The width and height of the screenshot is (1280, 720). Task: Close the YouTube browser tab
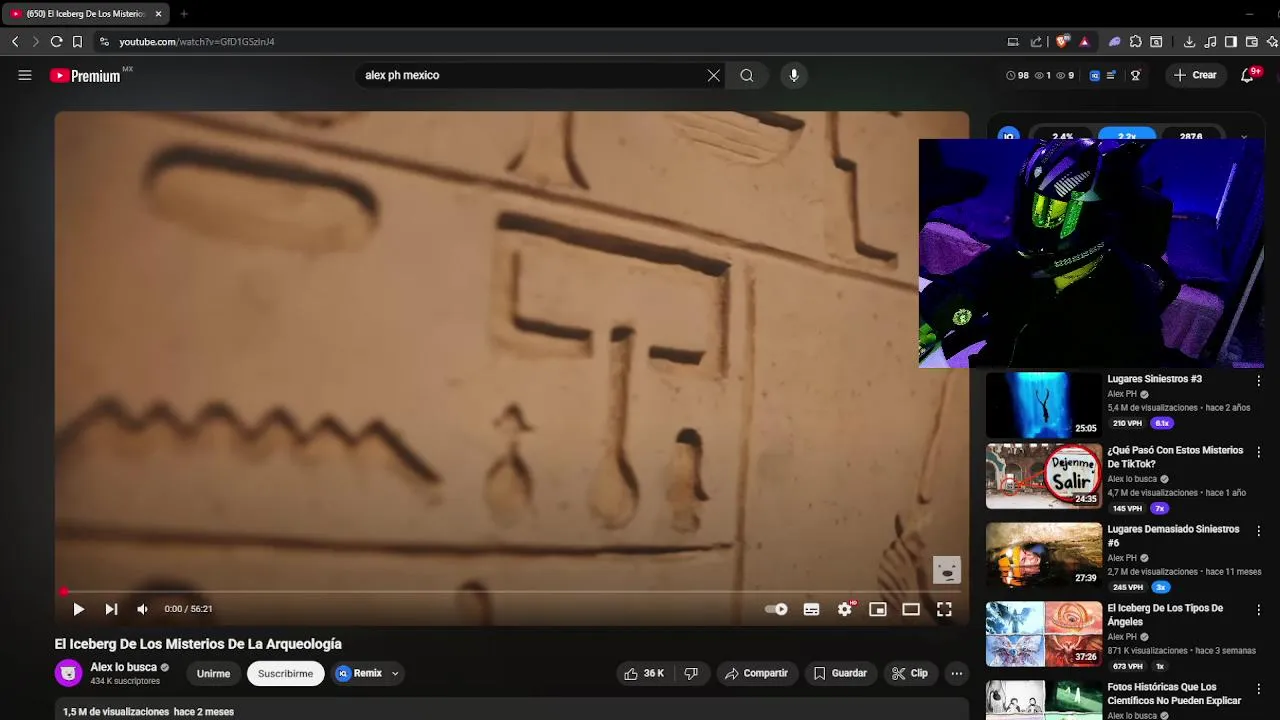pyautogui.click(x=158, y=14)
